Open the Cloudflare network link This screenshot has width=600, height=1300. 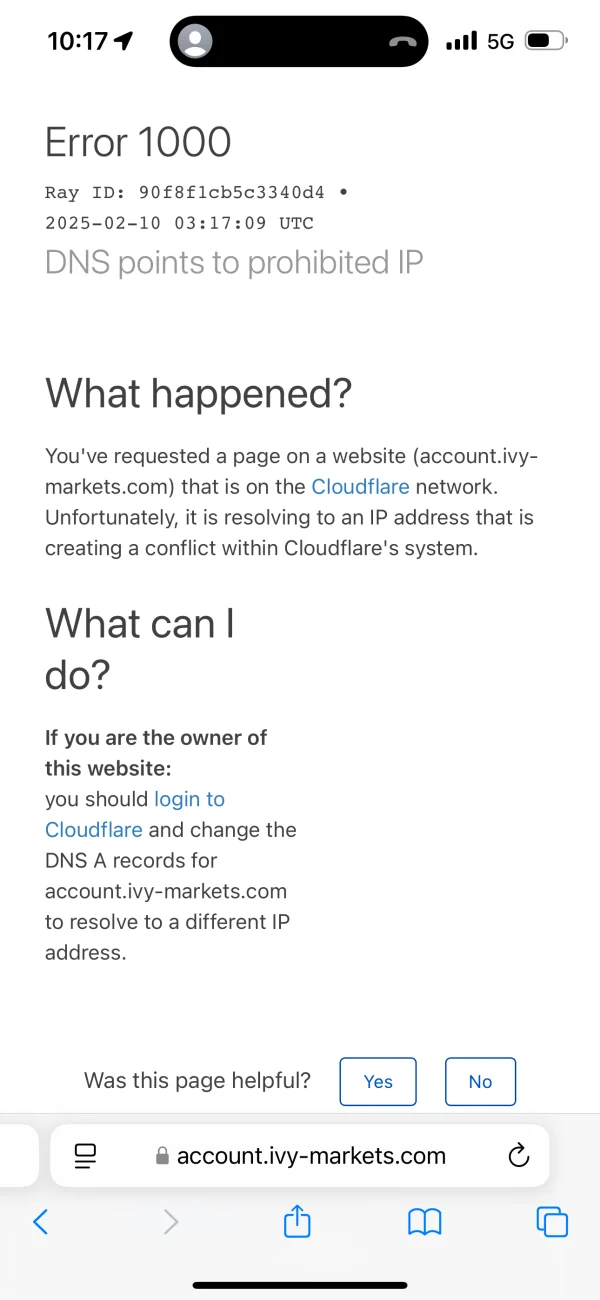coord(360,487)
